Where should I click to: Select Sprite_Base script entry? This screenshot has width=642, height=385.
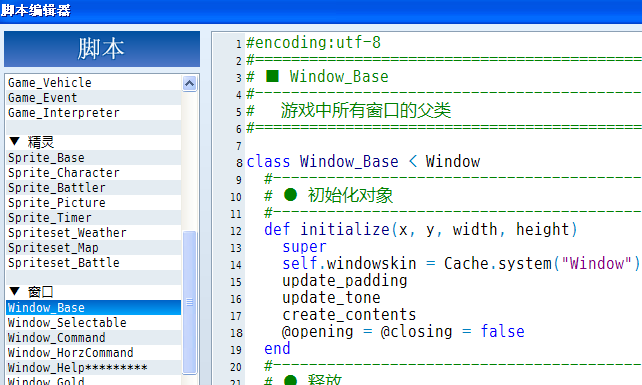coord(94,158)
